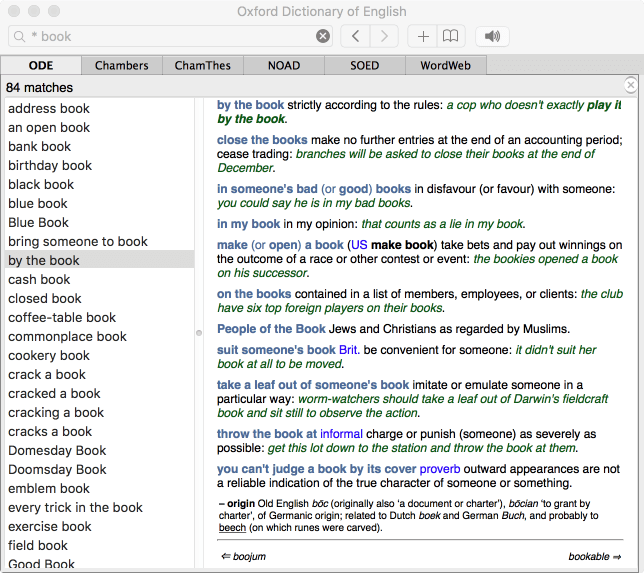
Task: Select 'coffee-table book' entry
Action: tap(99, 317)
